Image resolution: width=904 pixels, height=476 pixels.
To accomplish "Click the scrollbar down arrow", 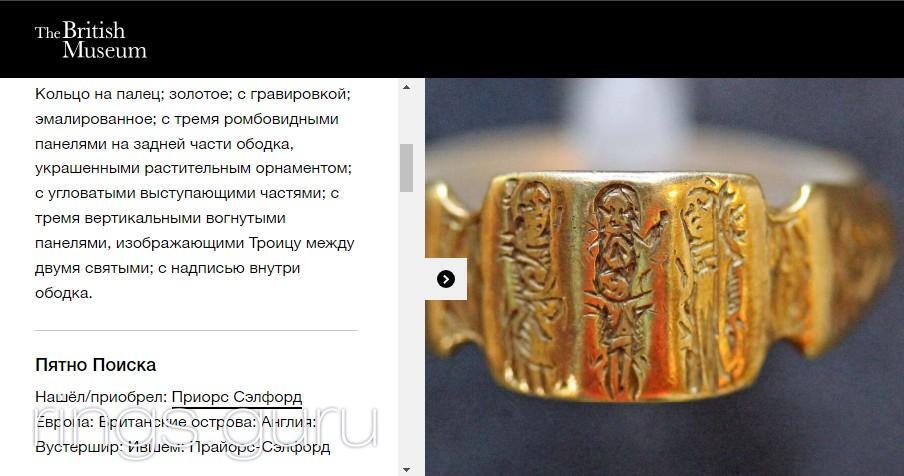I will point(406,469).
